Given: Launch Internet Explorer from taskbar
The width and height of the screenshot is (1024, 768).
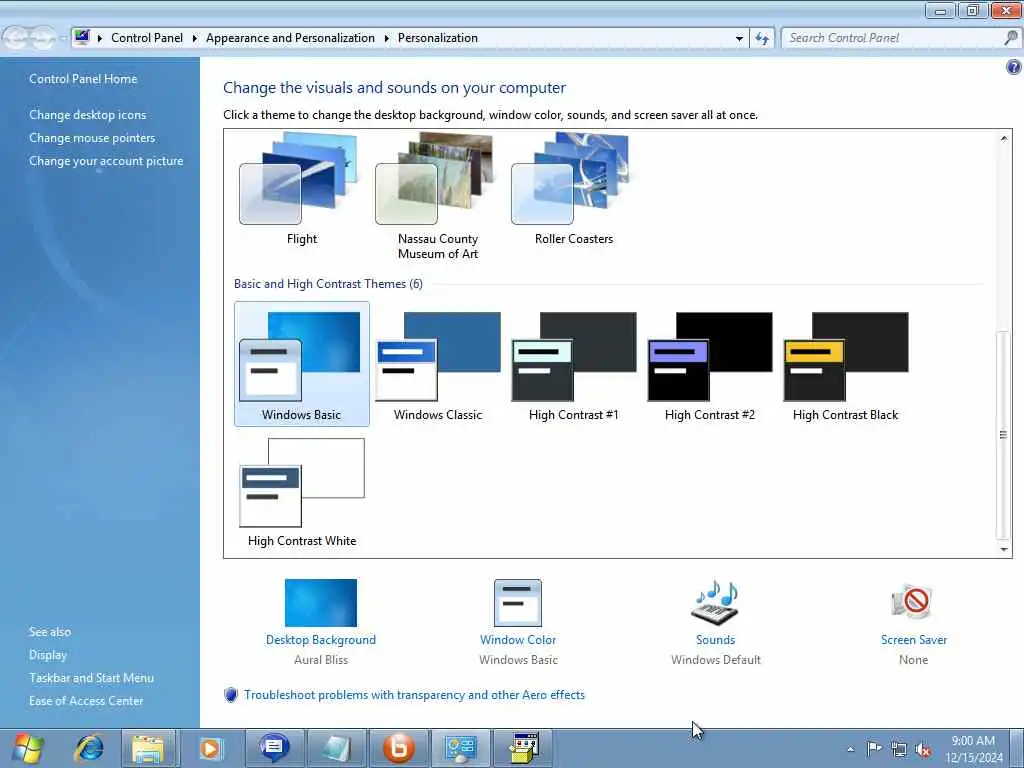Looking at the screenshot, I should [x=89, y=748].
